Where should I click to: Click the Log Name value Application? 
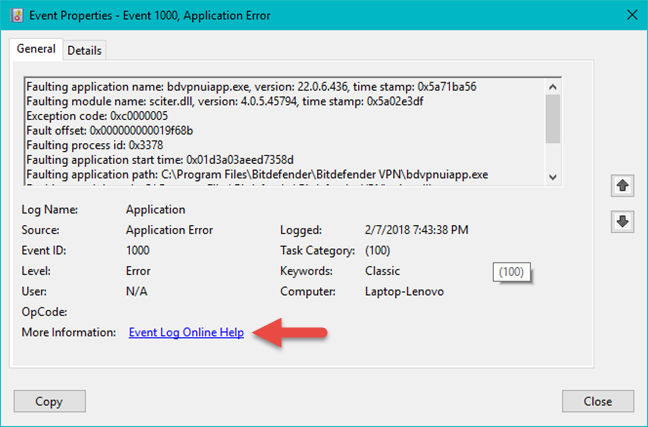click(x=155, y=210)
